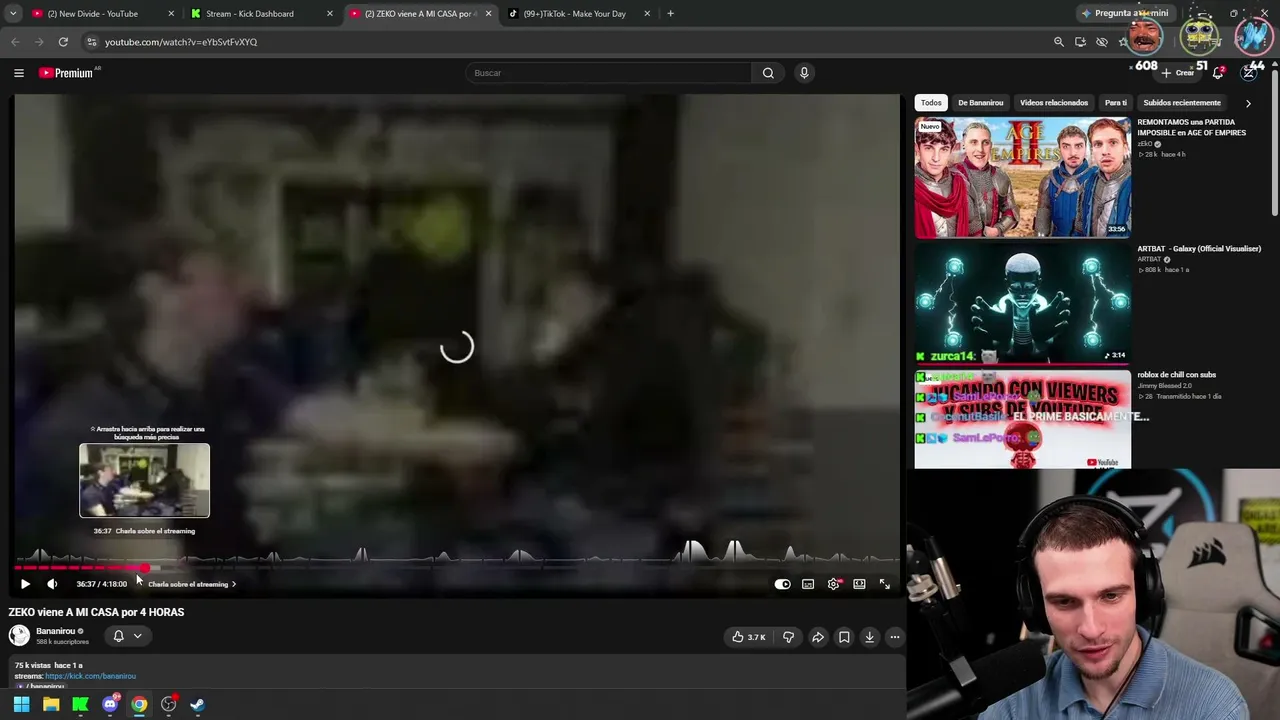Open the Crear menu button
The width and height of the screenshot is (1280, 720).
(1178, 73)
